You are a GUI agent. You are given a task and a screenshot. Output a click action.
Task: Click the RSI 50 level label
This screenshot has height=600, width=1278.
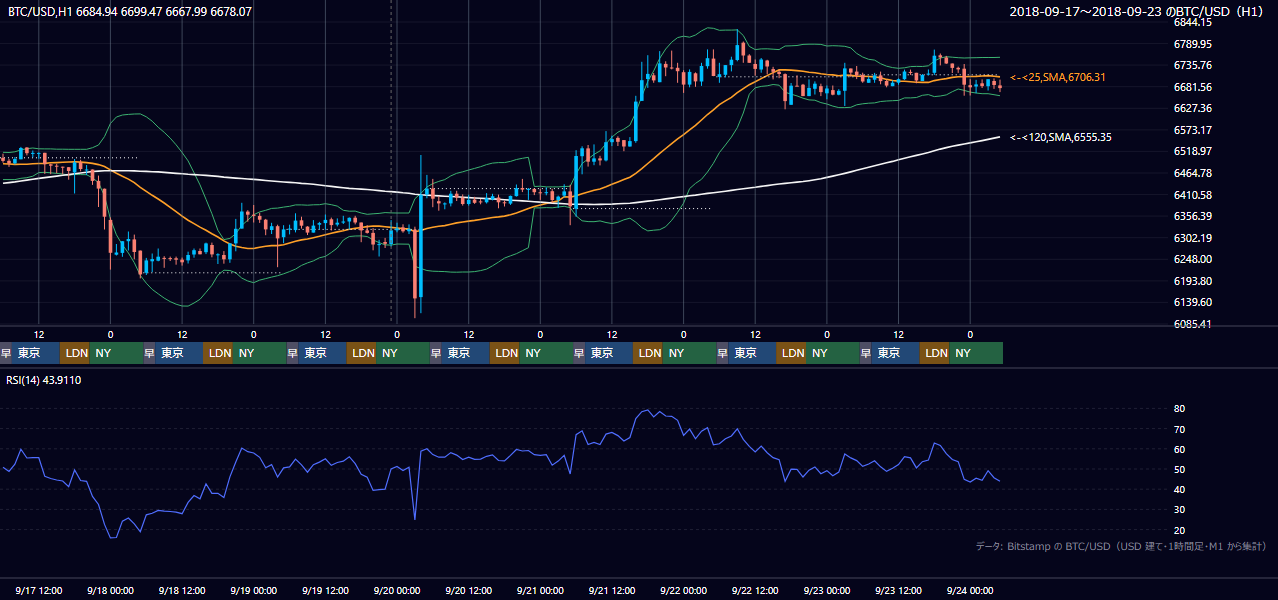click(x=1179, y=469)
